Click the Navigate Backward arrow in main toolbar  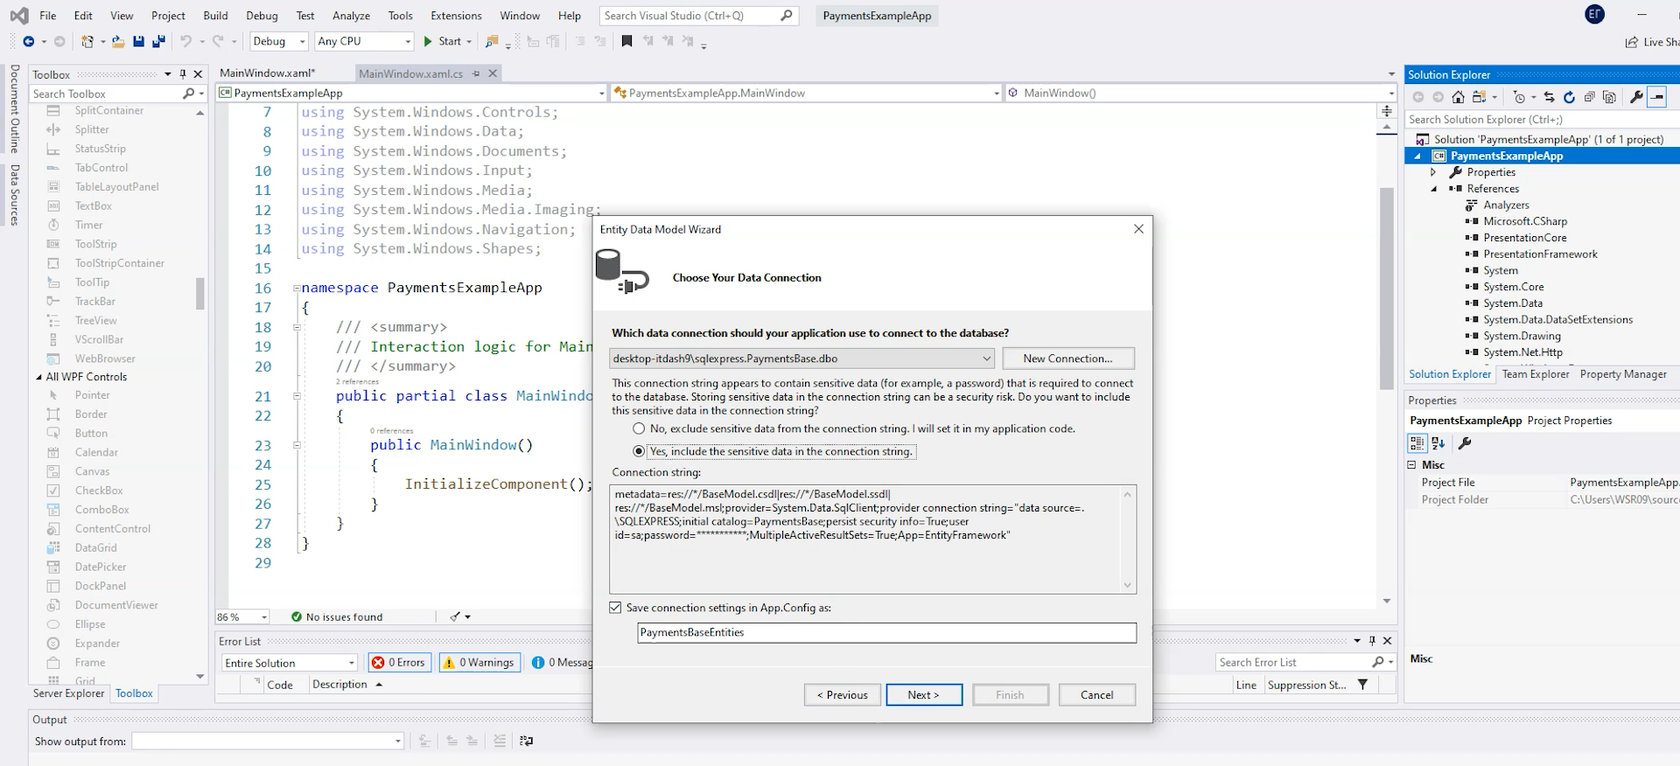click(28, 41)
